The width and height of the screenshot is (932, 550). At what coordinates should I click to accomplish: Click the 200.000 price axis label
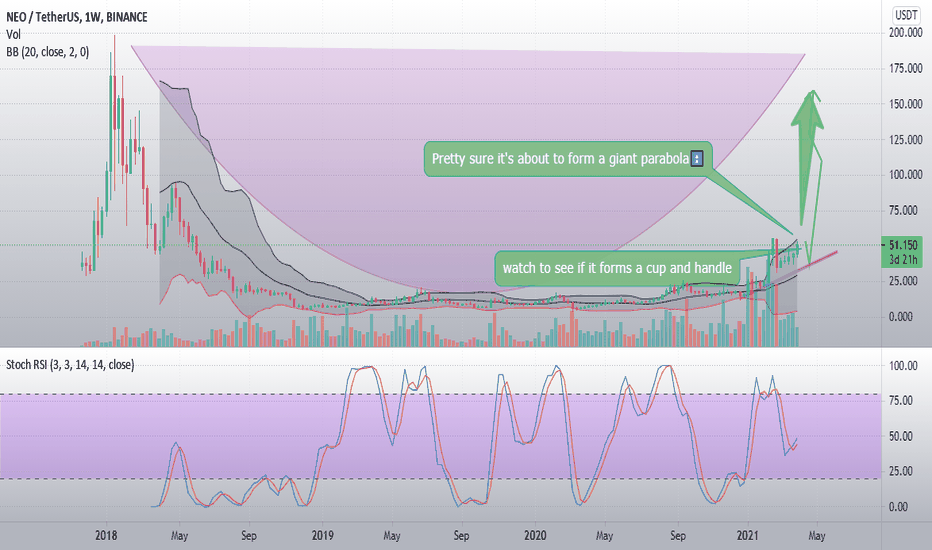905,33
